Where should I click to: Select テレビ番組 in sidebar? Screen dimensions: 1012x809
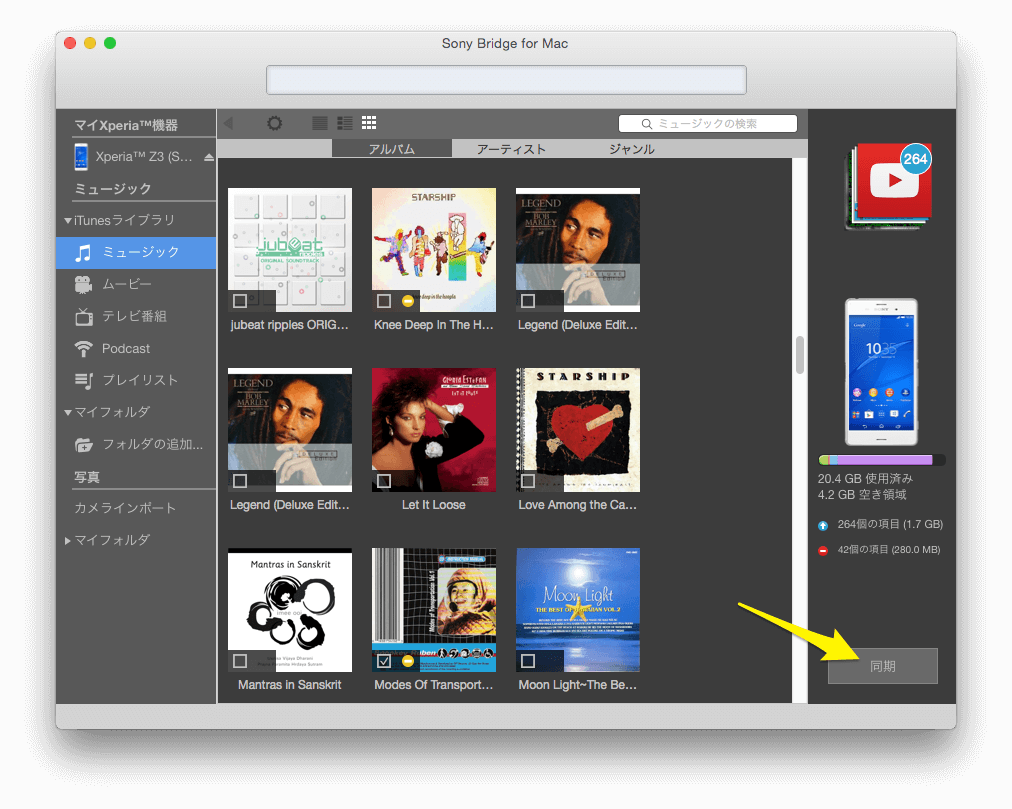coord(136,316)
